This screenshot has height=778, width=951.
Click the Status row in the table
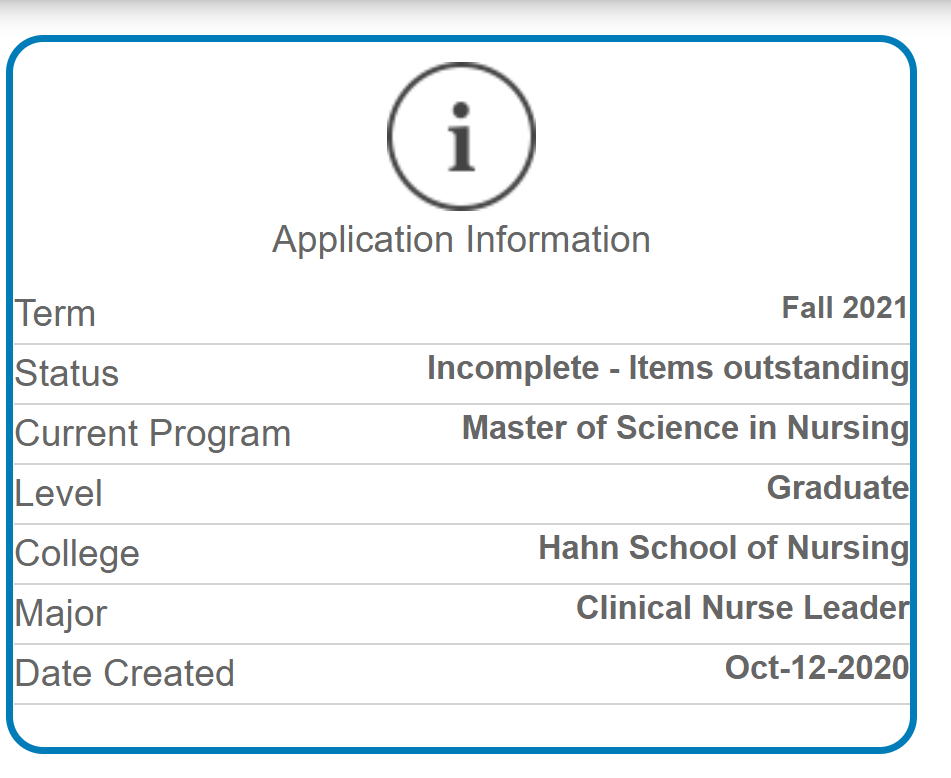click(x=462, y=374)
